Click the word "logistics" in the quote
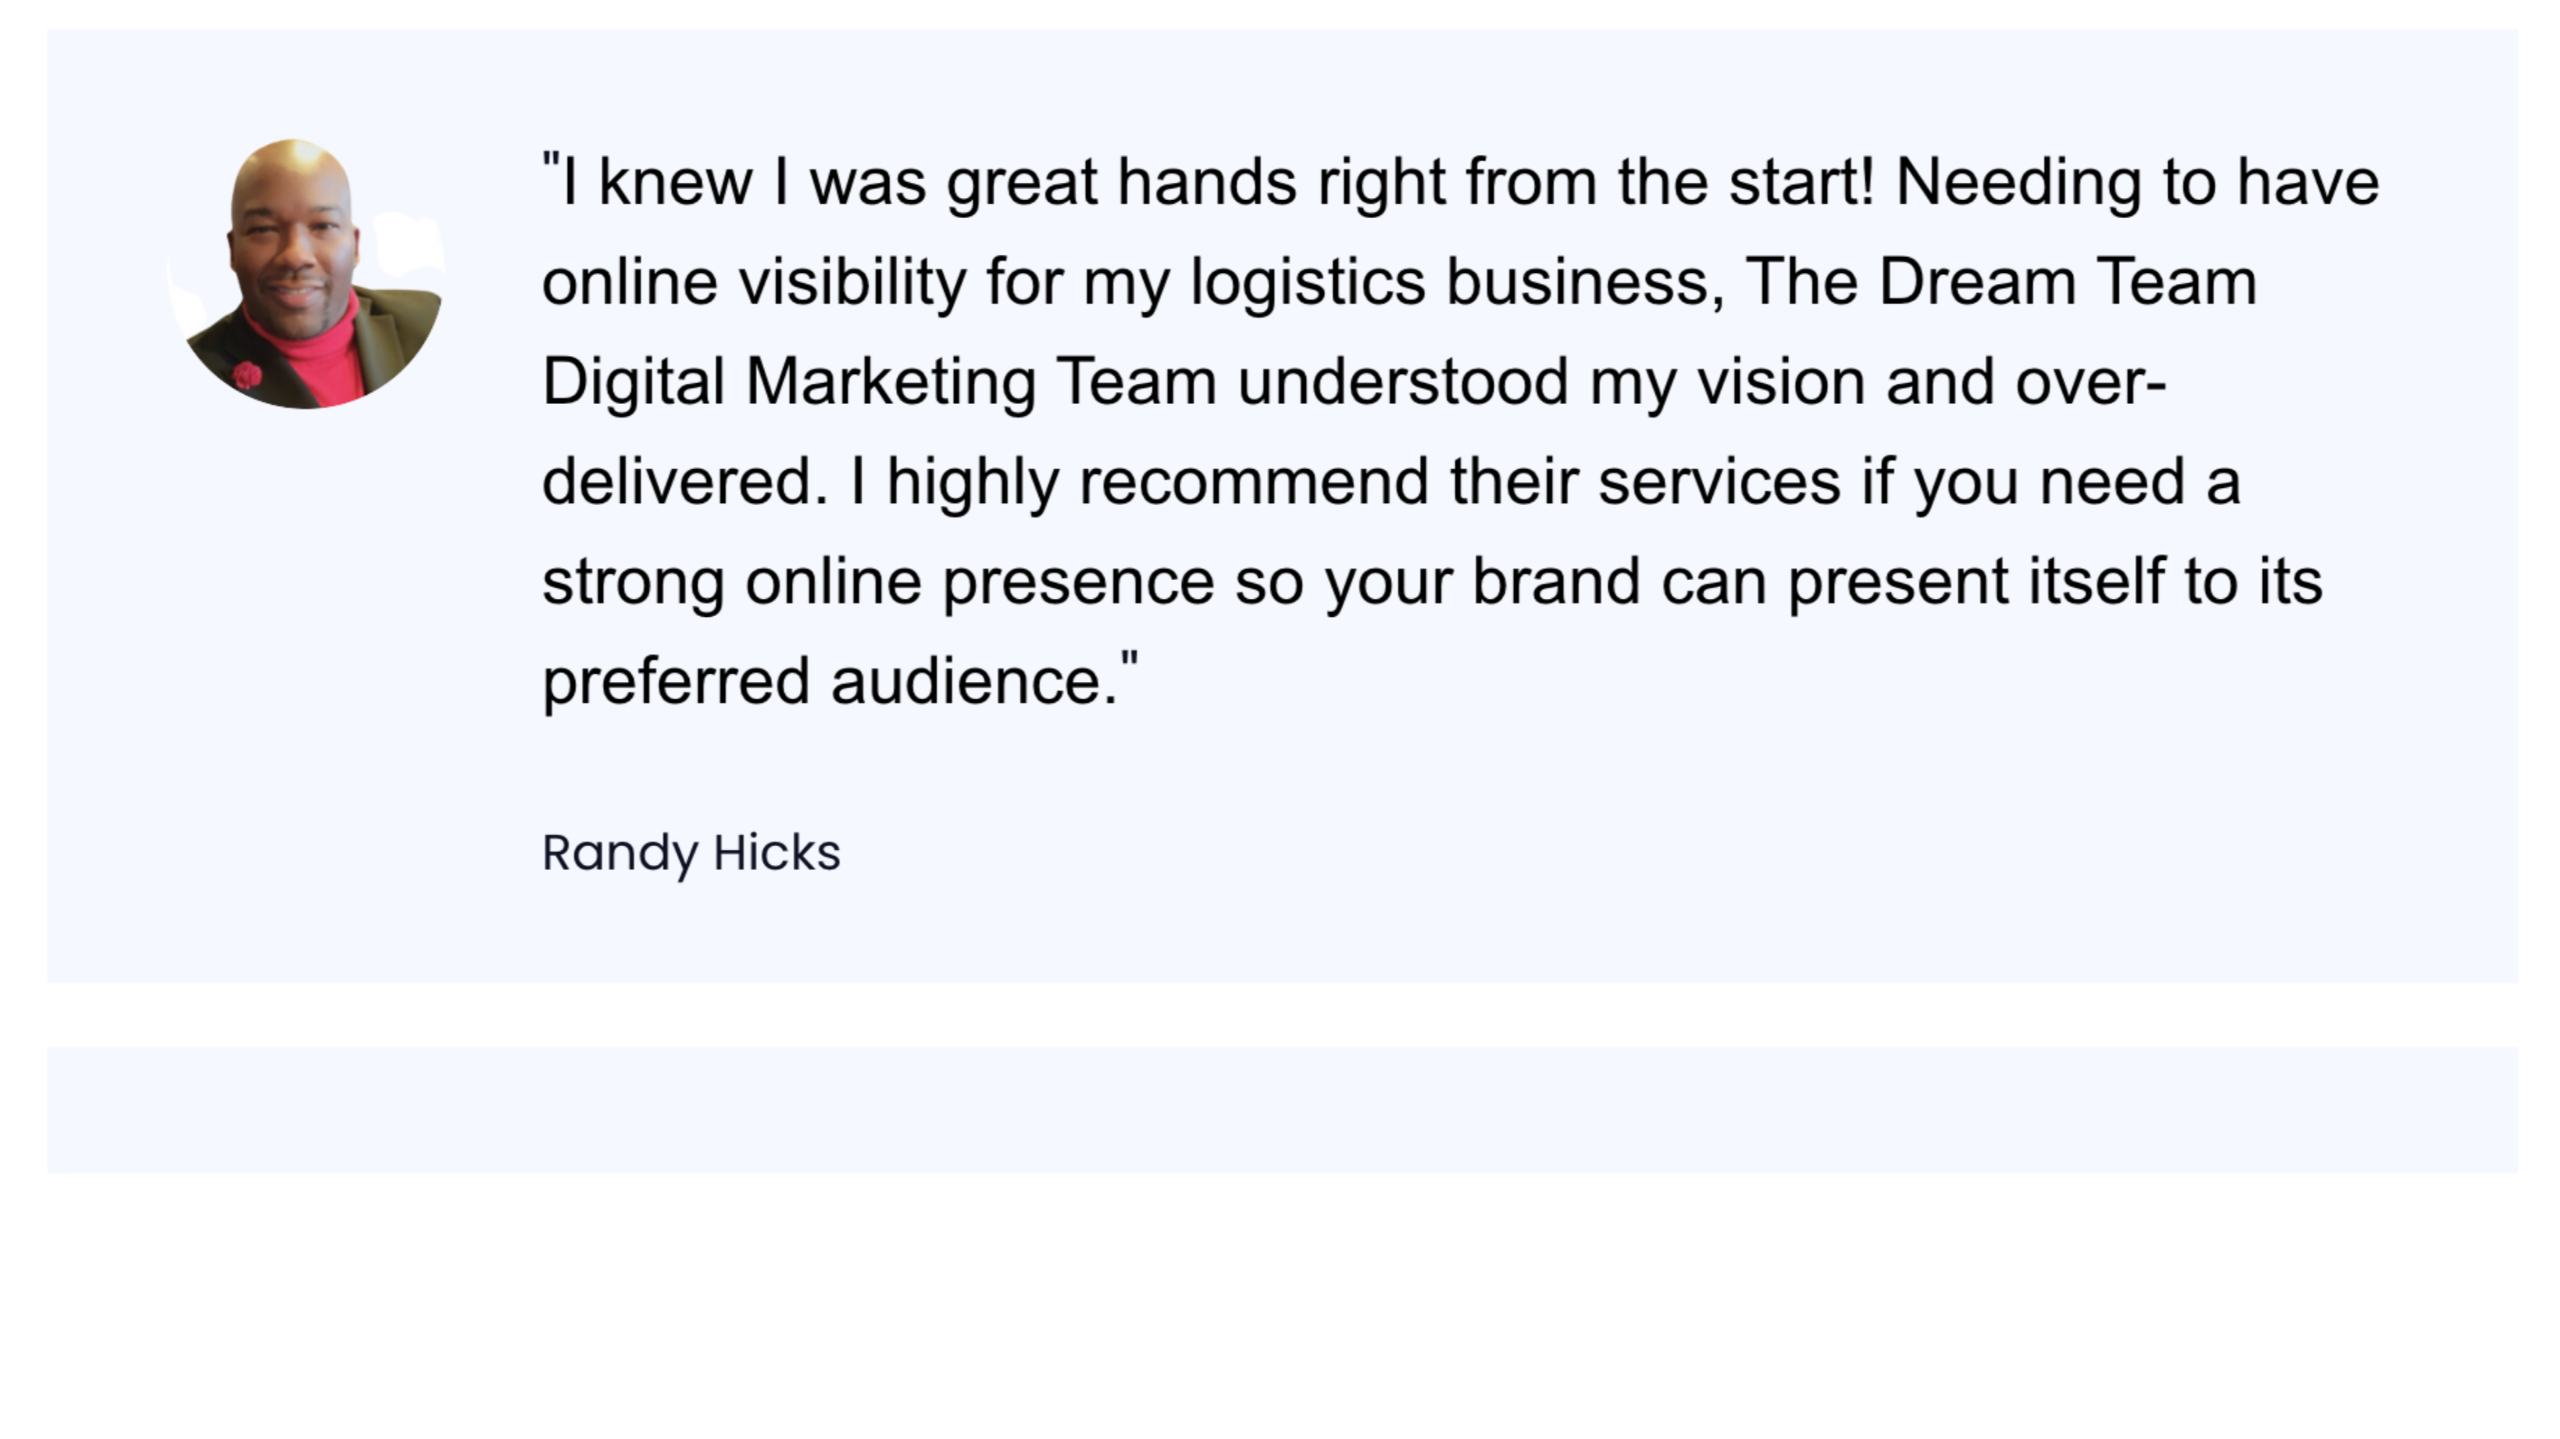The width and height of the screenshot is (2560, 1439). 1308,283
